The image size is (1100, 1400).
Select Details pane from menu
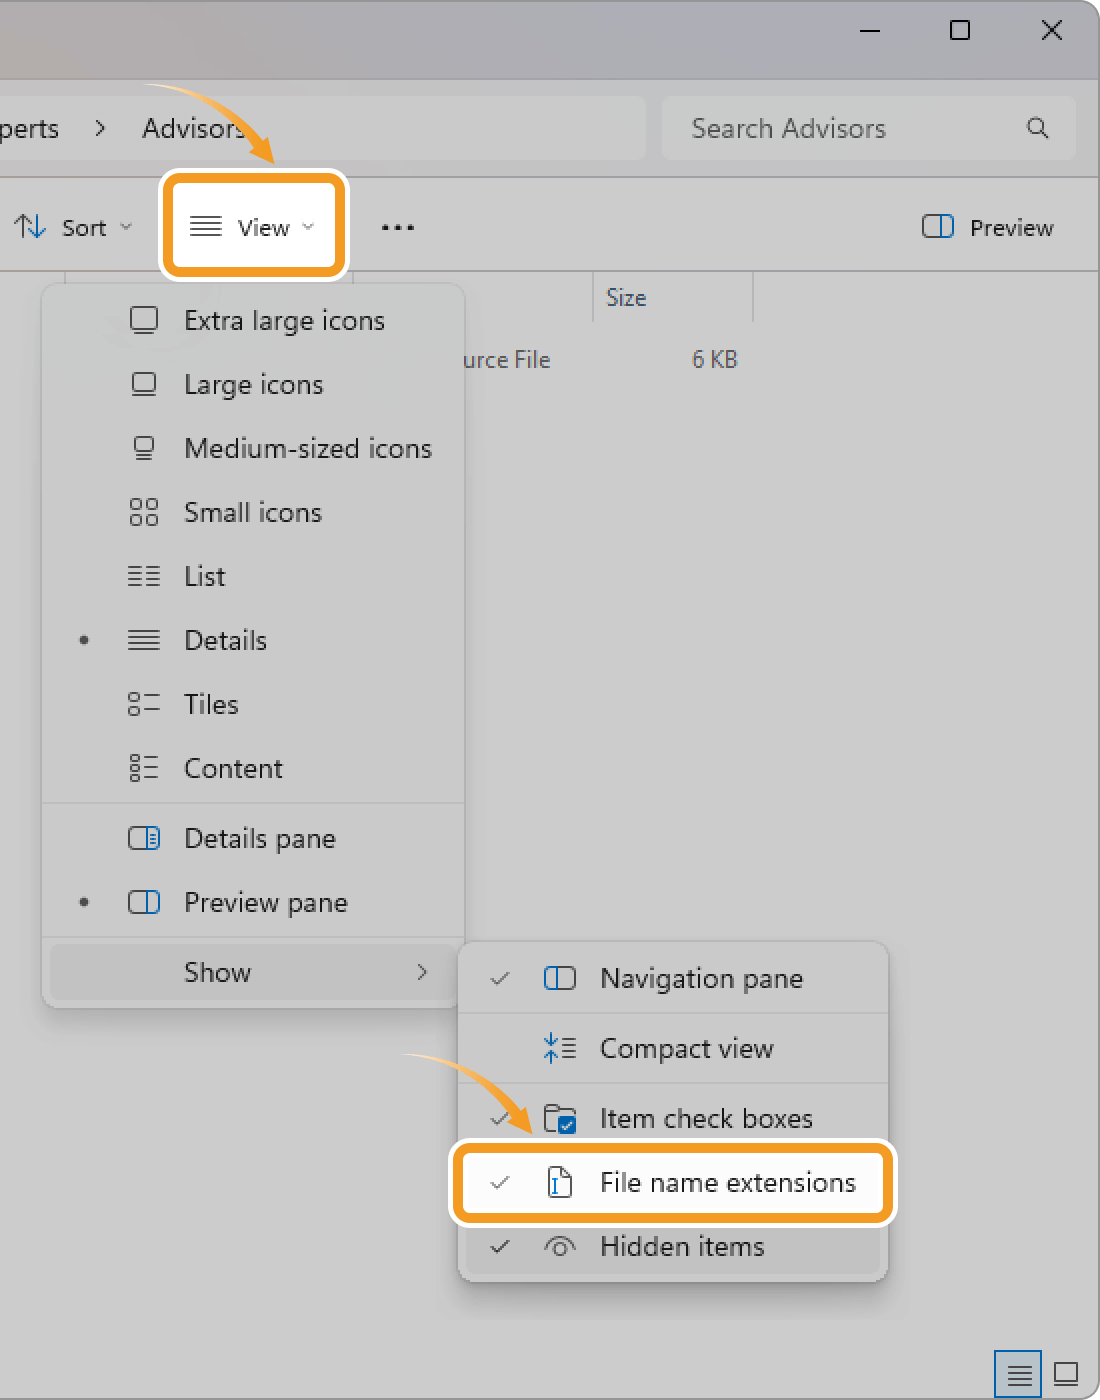tap(259, 839)
